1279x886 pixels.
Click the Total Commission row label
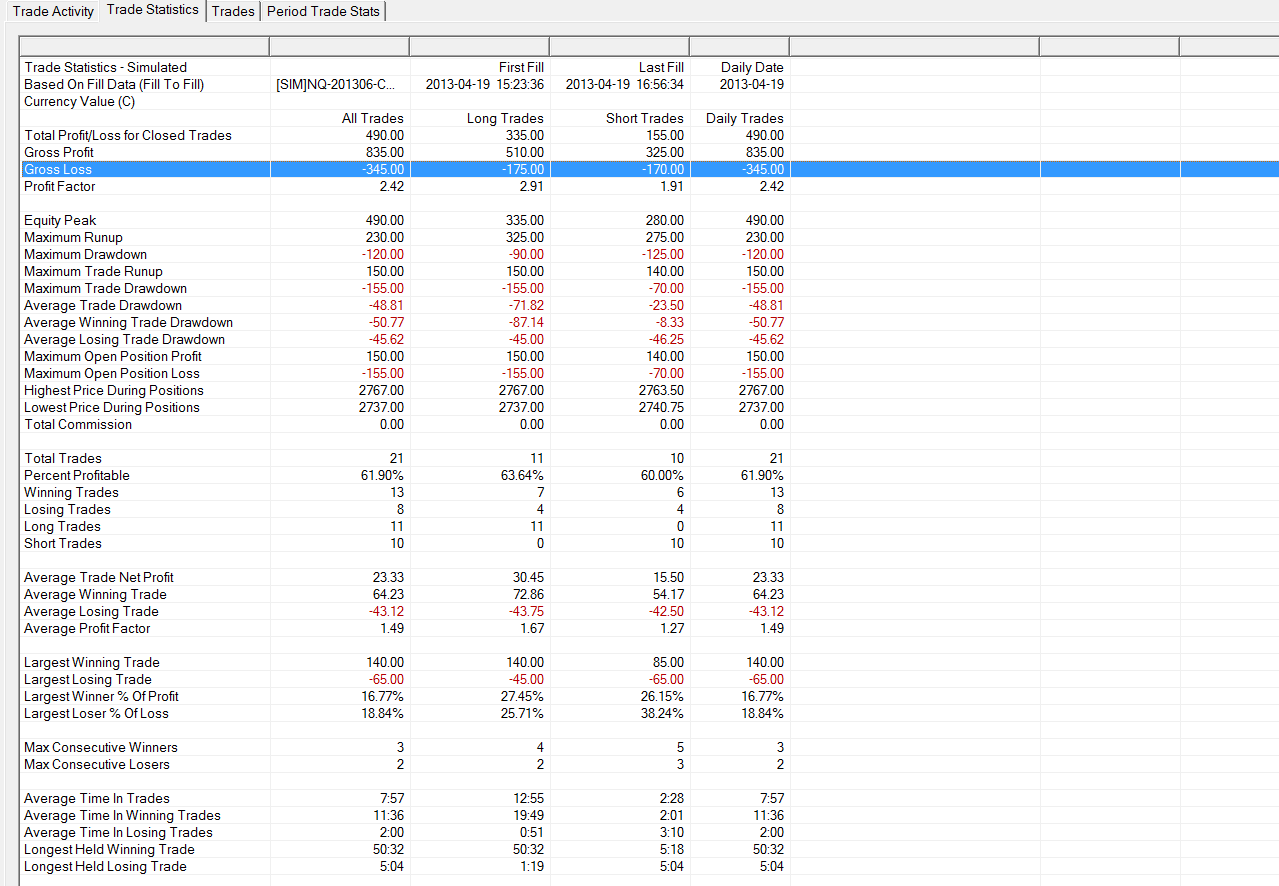click(78, 425)
